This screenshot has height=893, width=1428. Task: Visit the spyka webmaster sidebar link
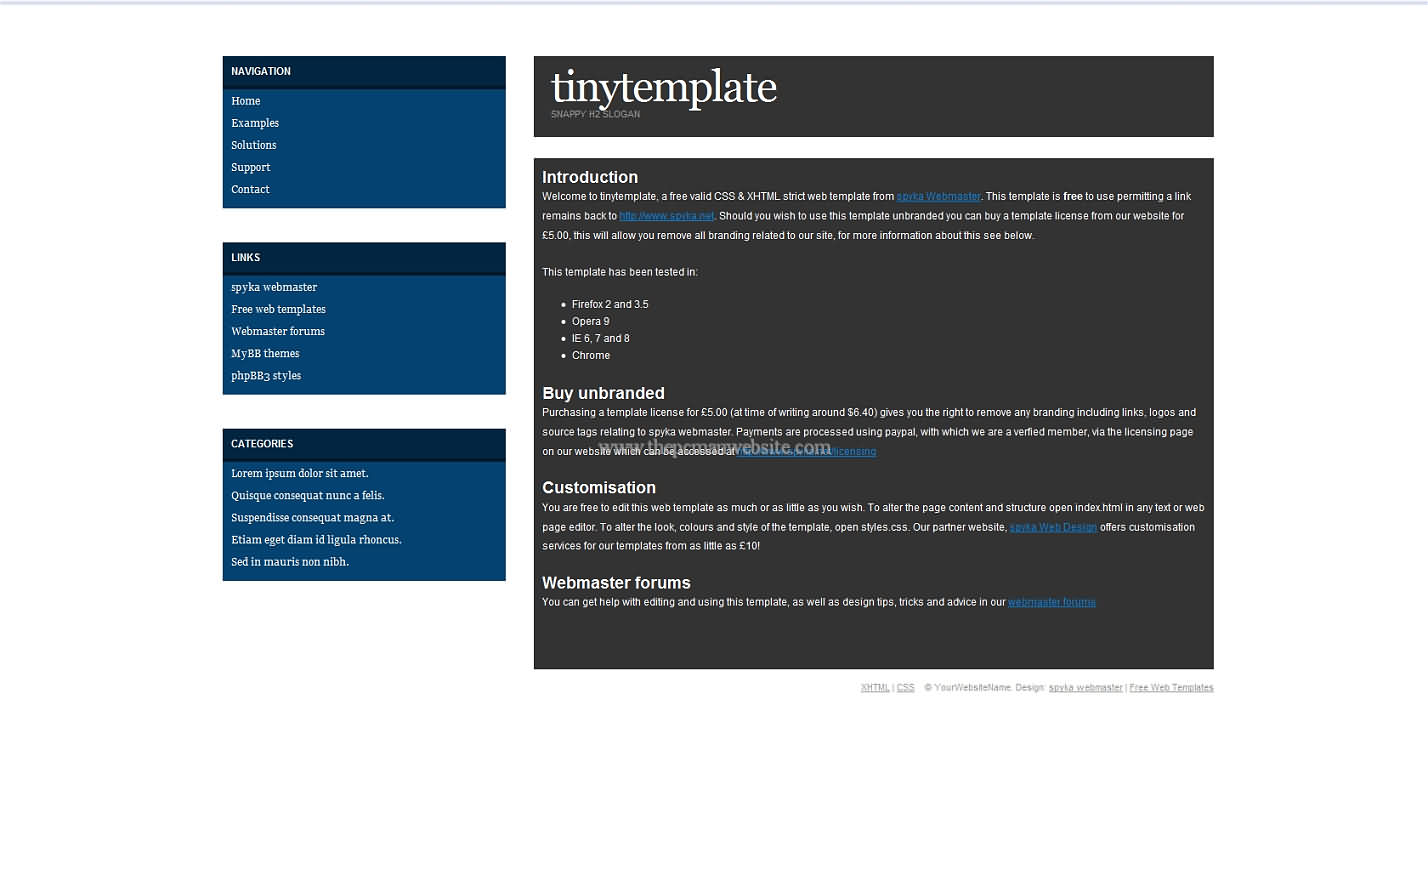pos(274,287)
